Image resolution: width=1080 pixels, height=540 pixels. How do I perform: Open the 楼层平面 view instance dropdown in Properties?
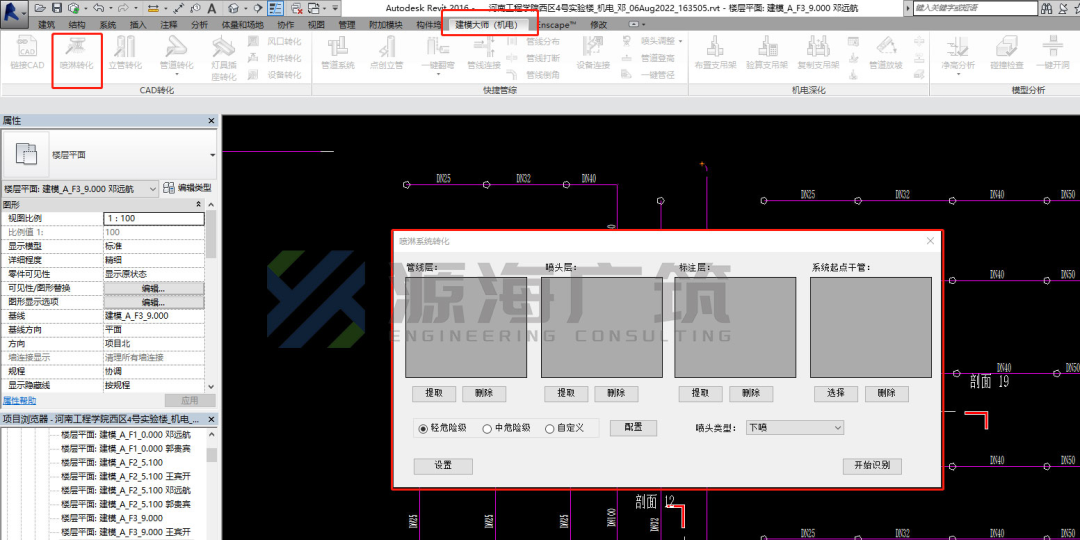point(80,189)
